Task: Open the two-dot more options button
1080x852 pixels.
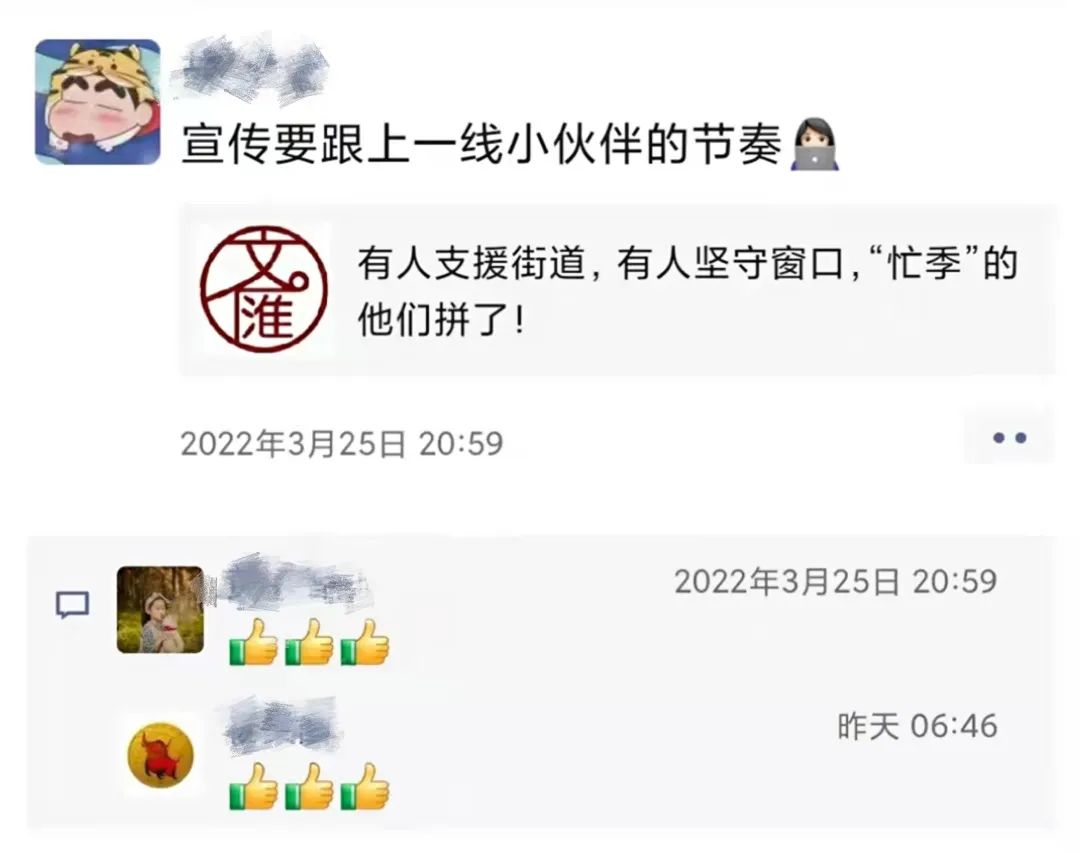Action: [1009, 437]
